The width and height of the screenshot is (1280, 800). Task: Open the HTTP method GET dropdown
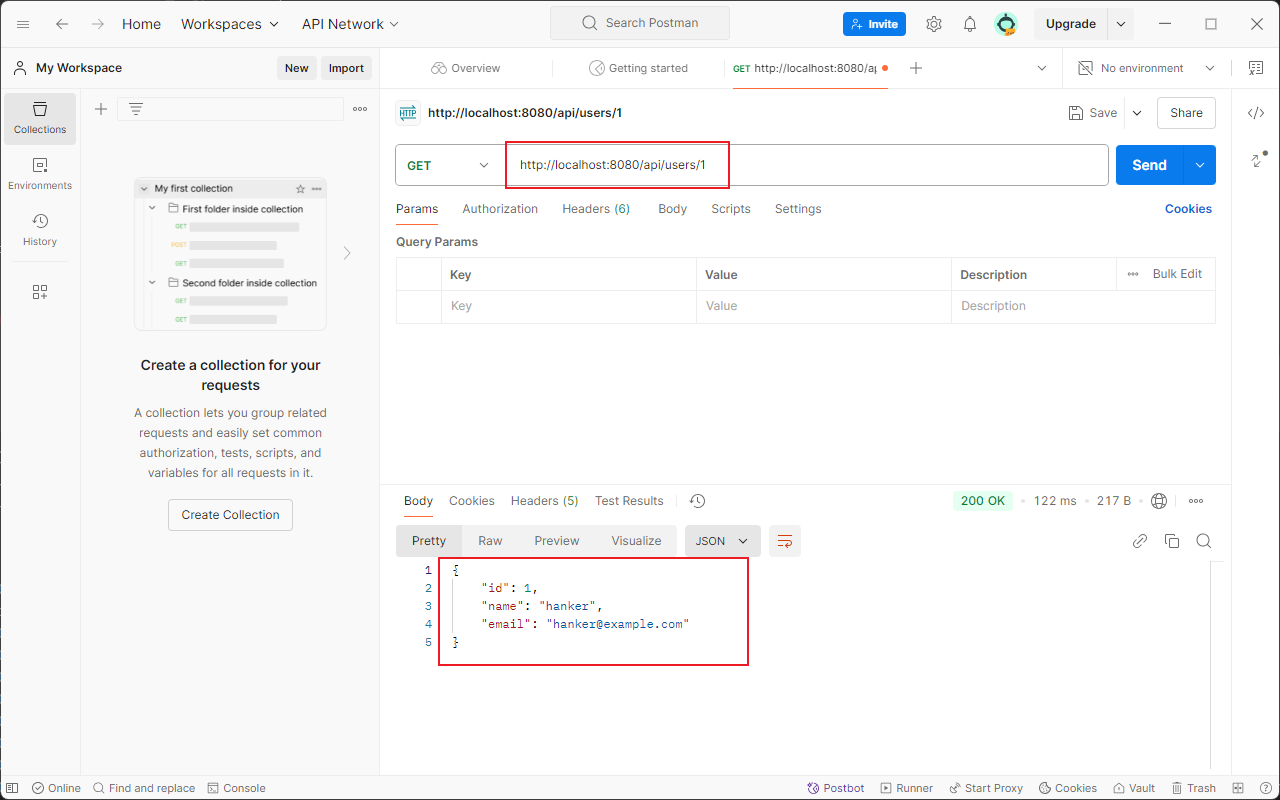[449, 165]
